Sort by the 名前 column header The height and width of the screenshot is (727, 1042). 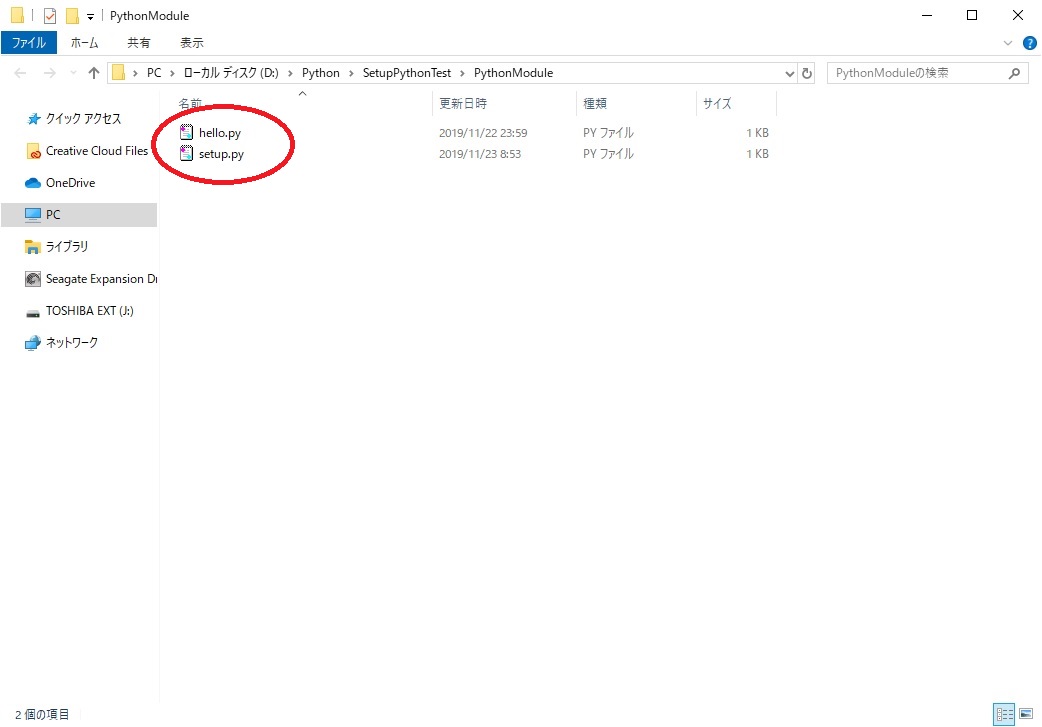coord(190,104)
